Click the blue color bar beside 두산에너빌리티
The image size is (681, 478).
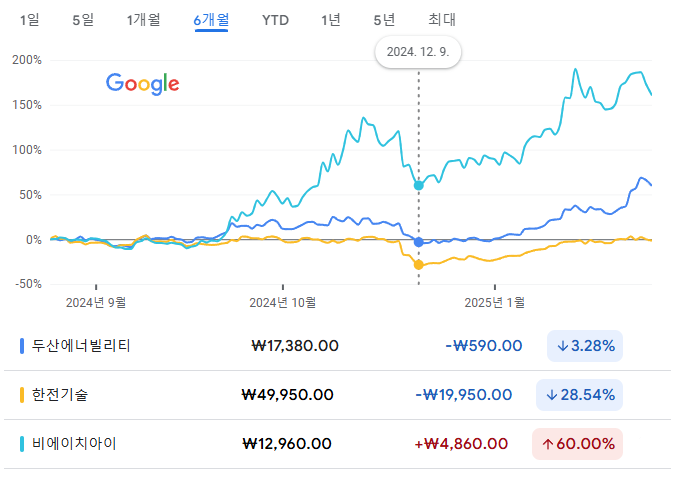(x=22, y=346)
